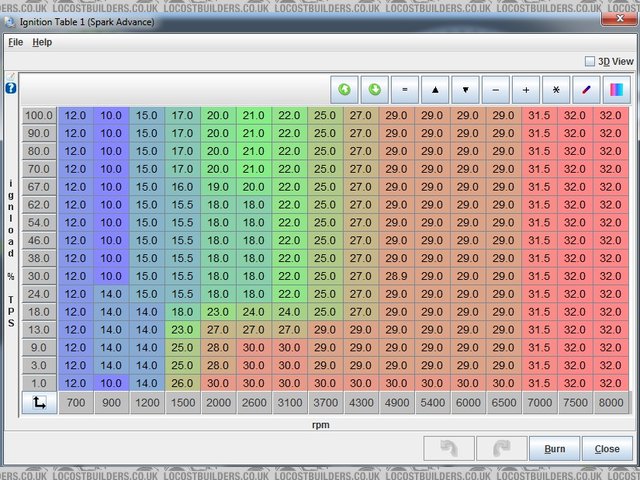The height and width of the screenshot is (480, 640).
Task: Click the green up-arrow toolbar button
Action: tap(345, 90)
